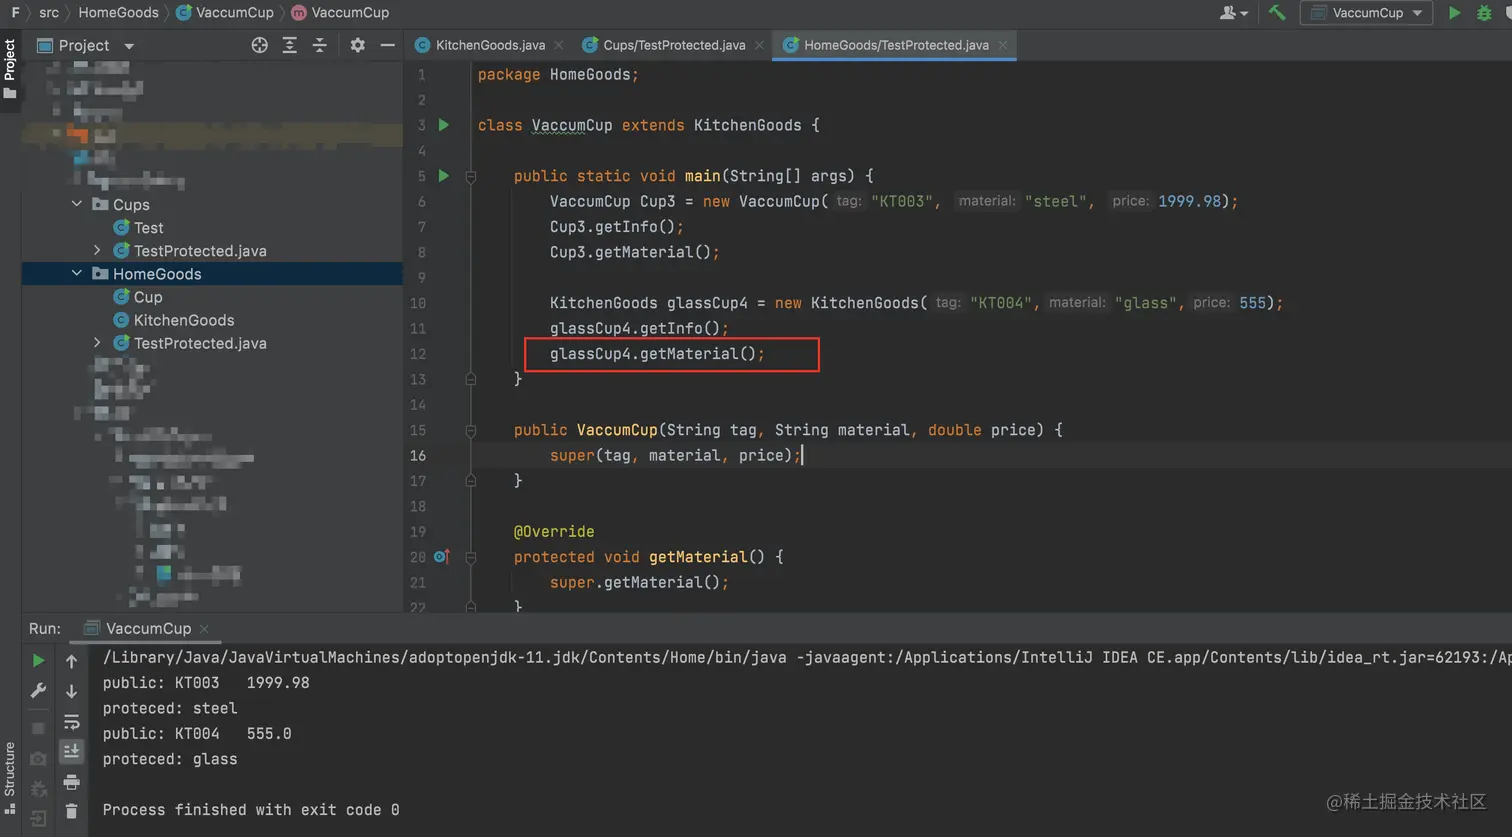The image size is (1512, 837).
Task: Switch to the Cups/TestProtected.java tab
Action: click(x=673, y=45)
